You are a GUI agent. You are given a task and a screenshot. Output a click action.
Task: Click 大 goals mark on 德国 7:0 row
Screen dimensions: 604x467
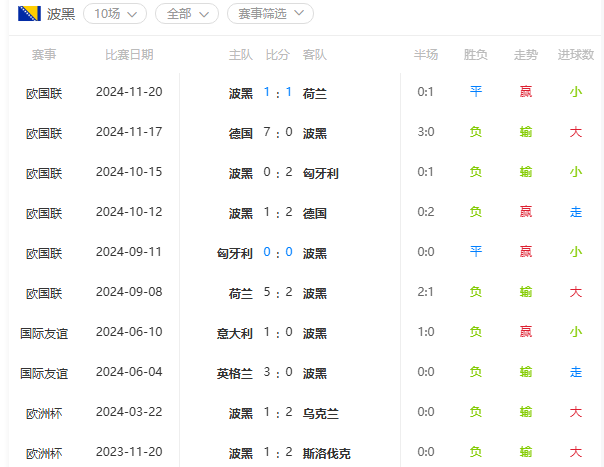[575, 132]
